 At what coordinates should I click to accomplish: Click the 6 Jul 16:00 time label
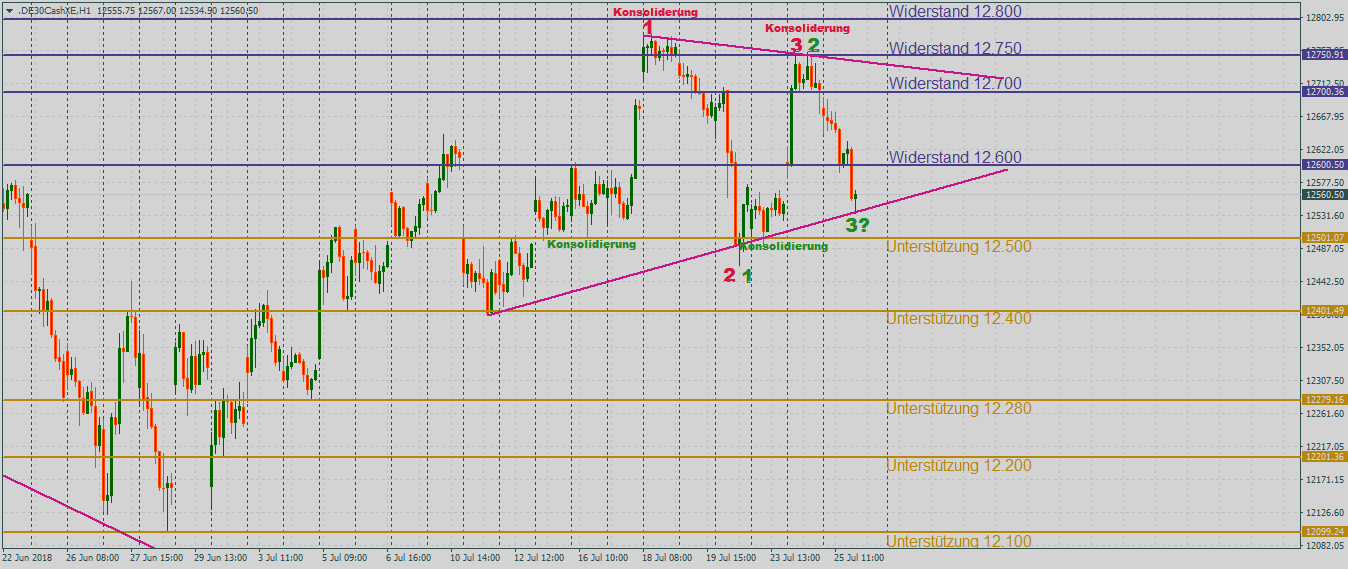point(408,558)
